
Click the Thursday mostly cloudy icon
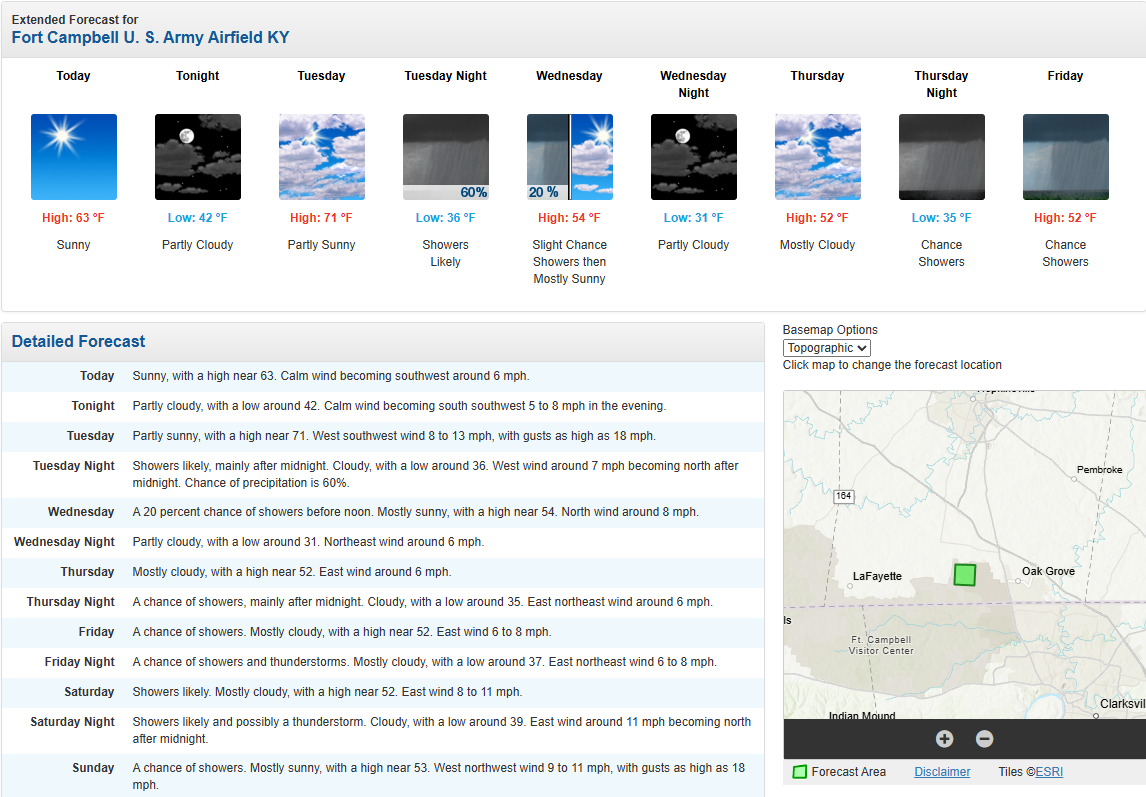818,157
